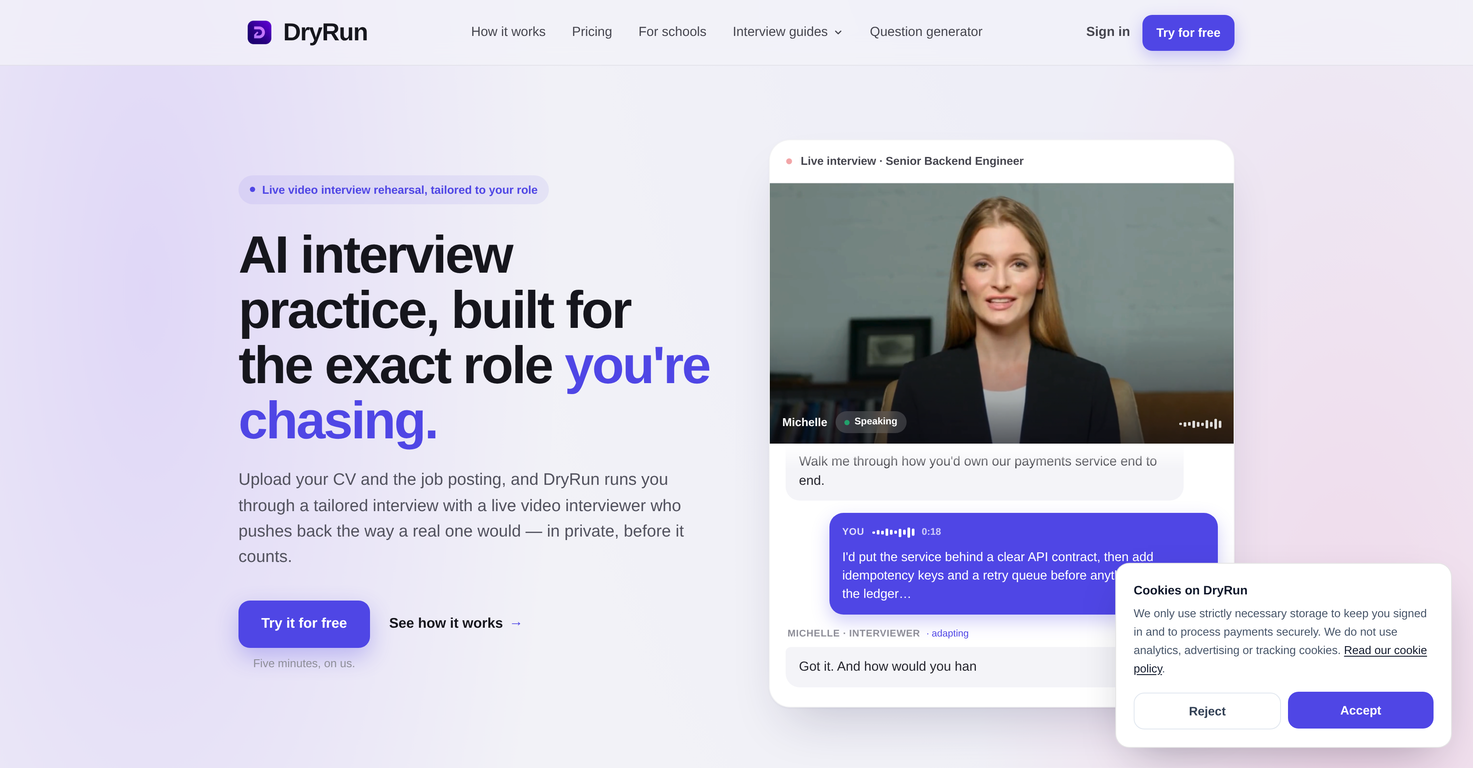The width and height of the screenshot is (1473, 768).
Task: Open the Question generator page
Action: click(926, 32)
